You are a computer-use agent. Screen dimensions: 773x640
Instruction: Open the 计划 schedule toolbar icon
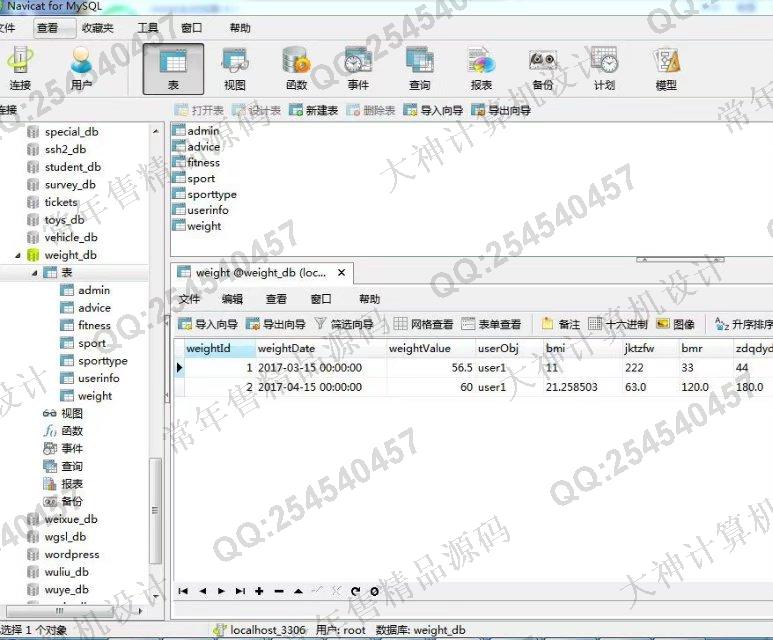pyautogui.click(x=604, y=69)
